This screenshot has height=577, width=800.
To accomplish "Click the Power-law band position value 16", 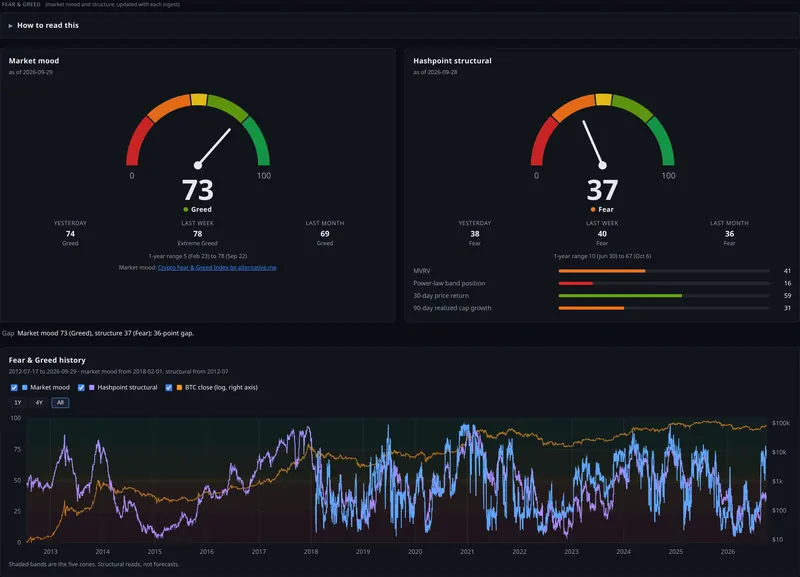I will [x=787, y=283].
